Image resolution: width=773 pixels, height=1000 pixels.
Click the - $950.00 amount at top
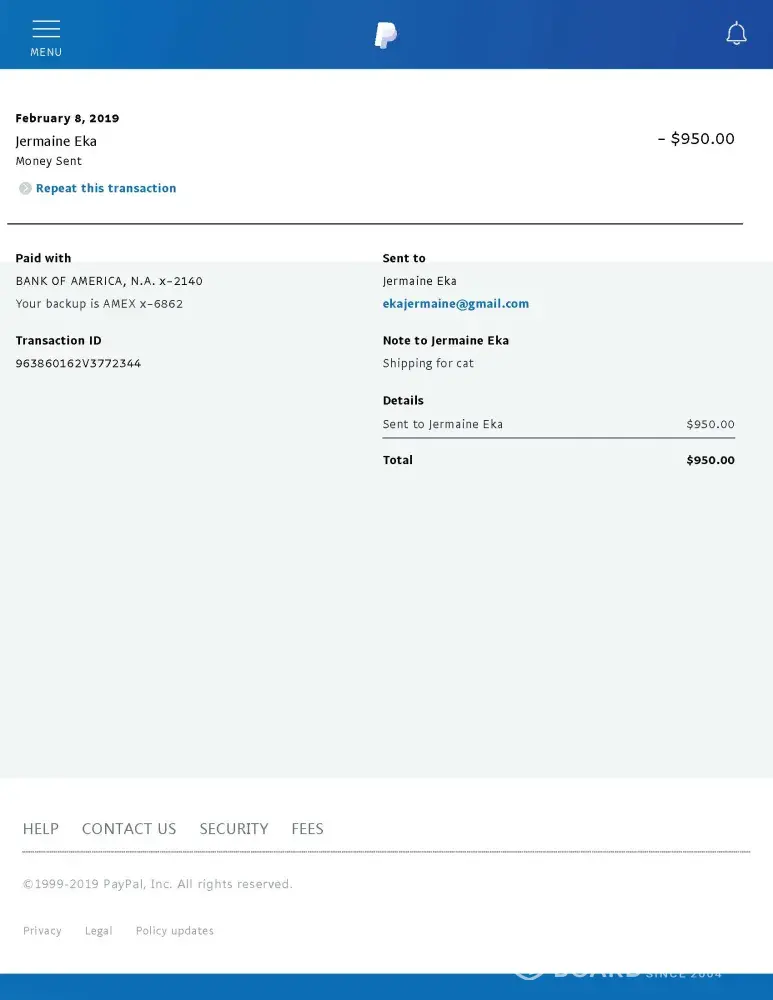coord(696,139)
